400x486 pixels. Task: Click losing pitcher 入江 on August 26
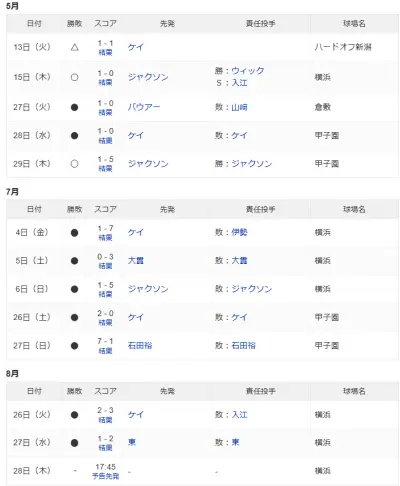pos(239,415)
